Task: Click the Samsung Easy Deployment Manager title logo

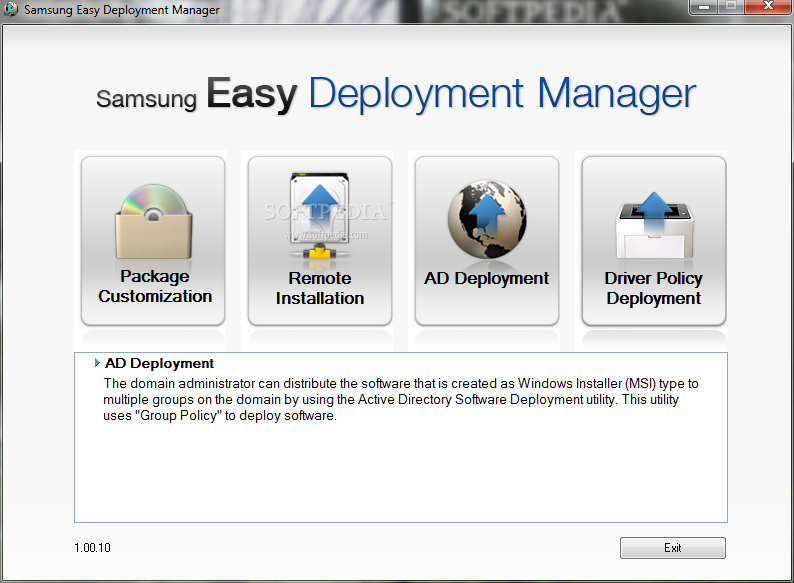Action: (x=396, y=94)
